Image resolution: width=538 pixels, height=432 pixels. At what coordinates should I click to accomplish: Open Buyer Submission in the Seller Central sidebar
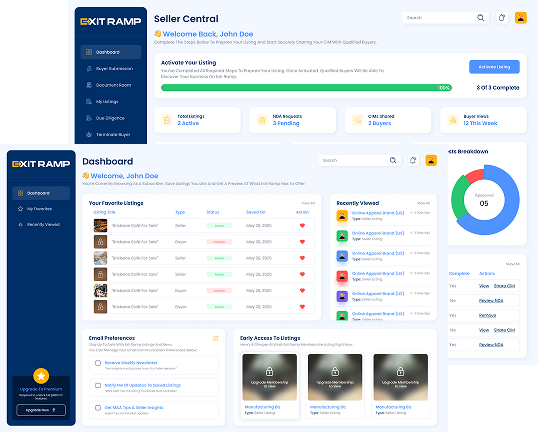110,69
